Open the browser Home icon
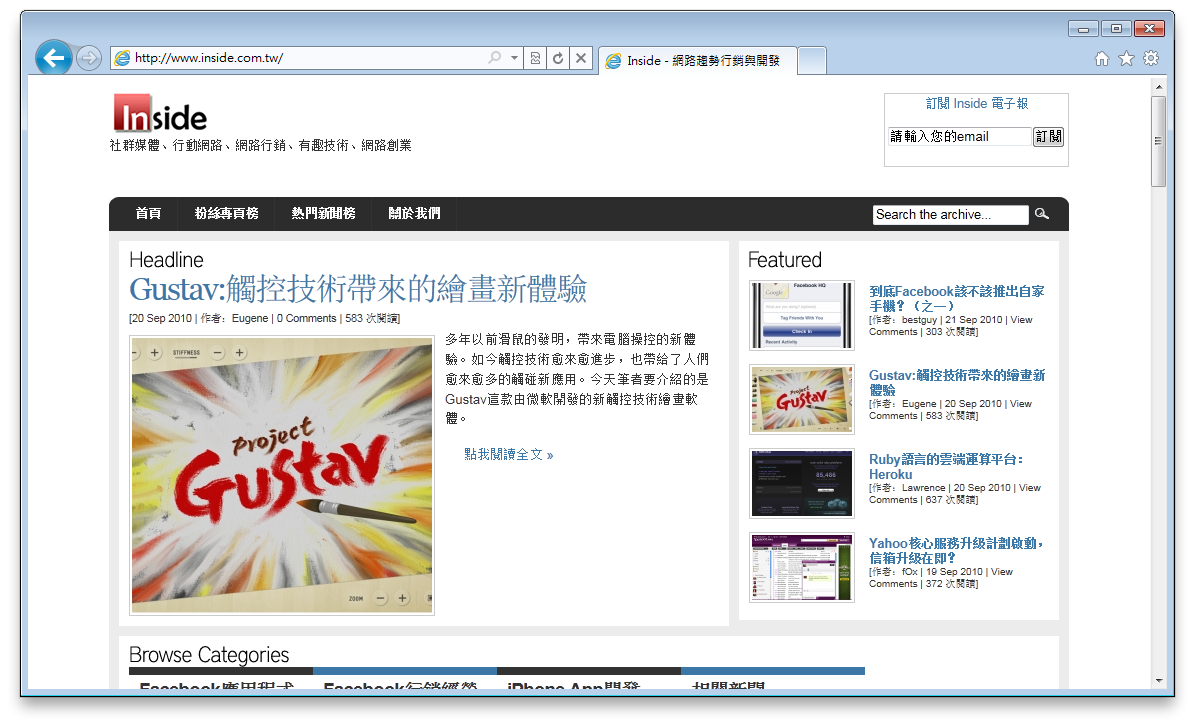The width and height of the screenshot is (1195, 727). pos(1101,59)
